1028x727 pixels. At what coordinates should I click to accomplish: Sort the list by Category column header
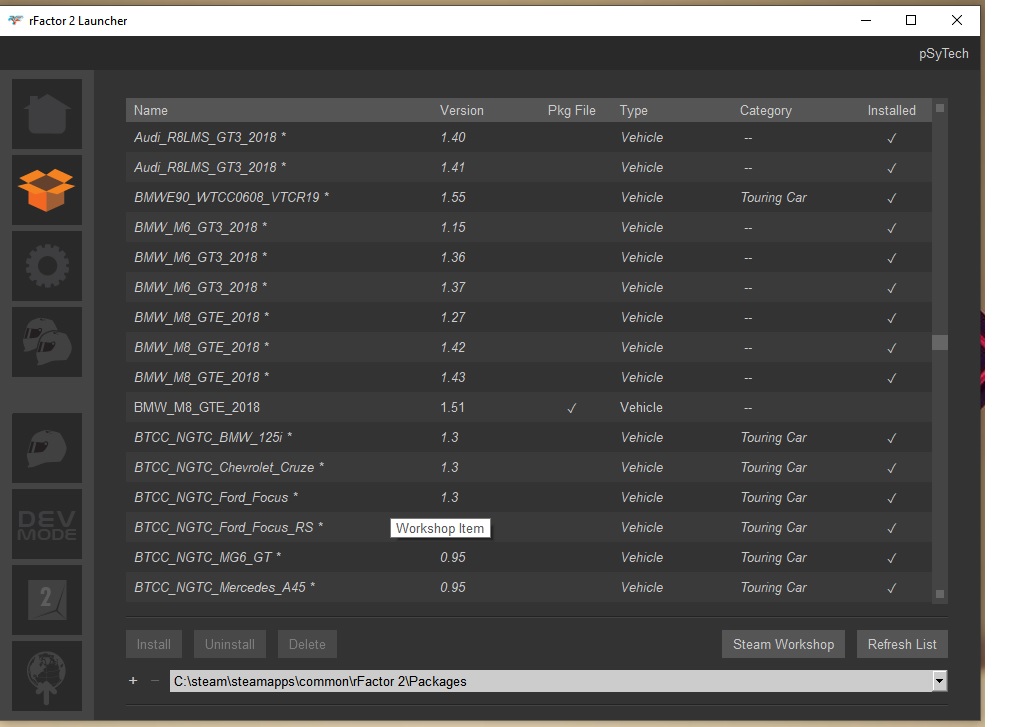765,111
